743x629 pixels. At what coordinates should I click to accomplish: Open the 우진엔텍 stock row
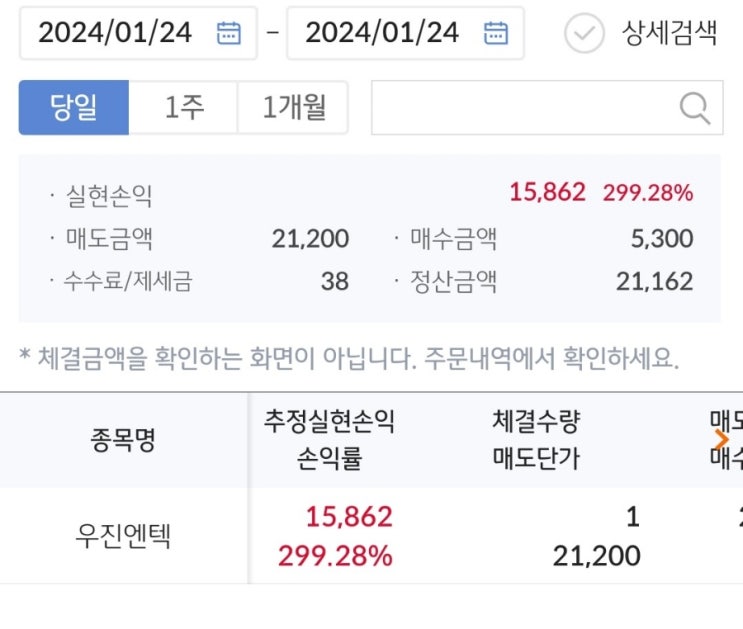coord(123,536)
